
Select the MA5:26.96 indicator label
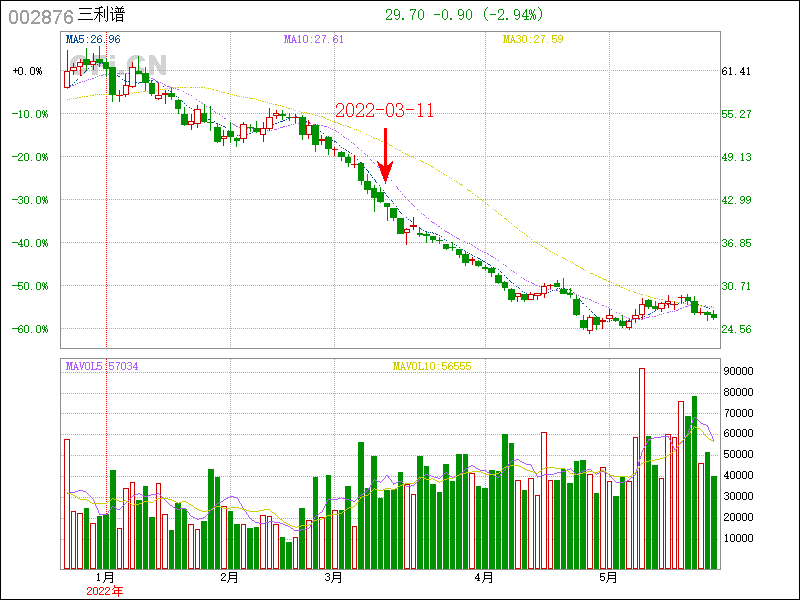click(x=93, y=39)
